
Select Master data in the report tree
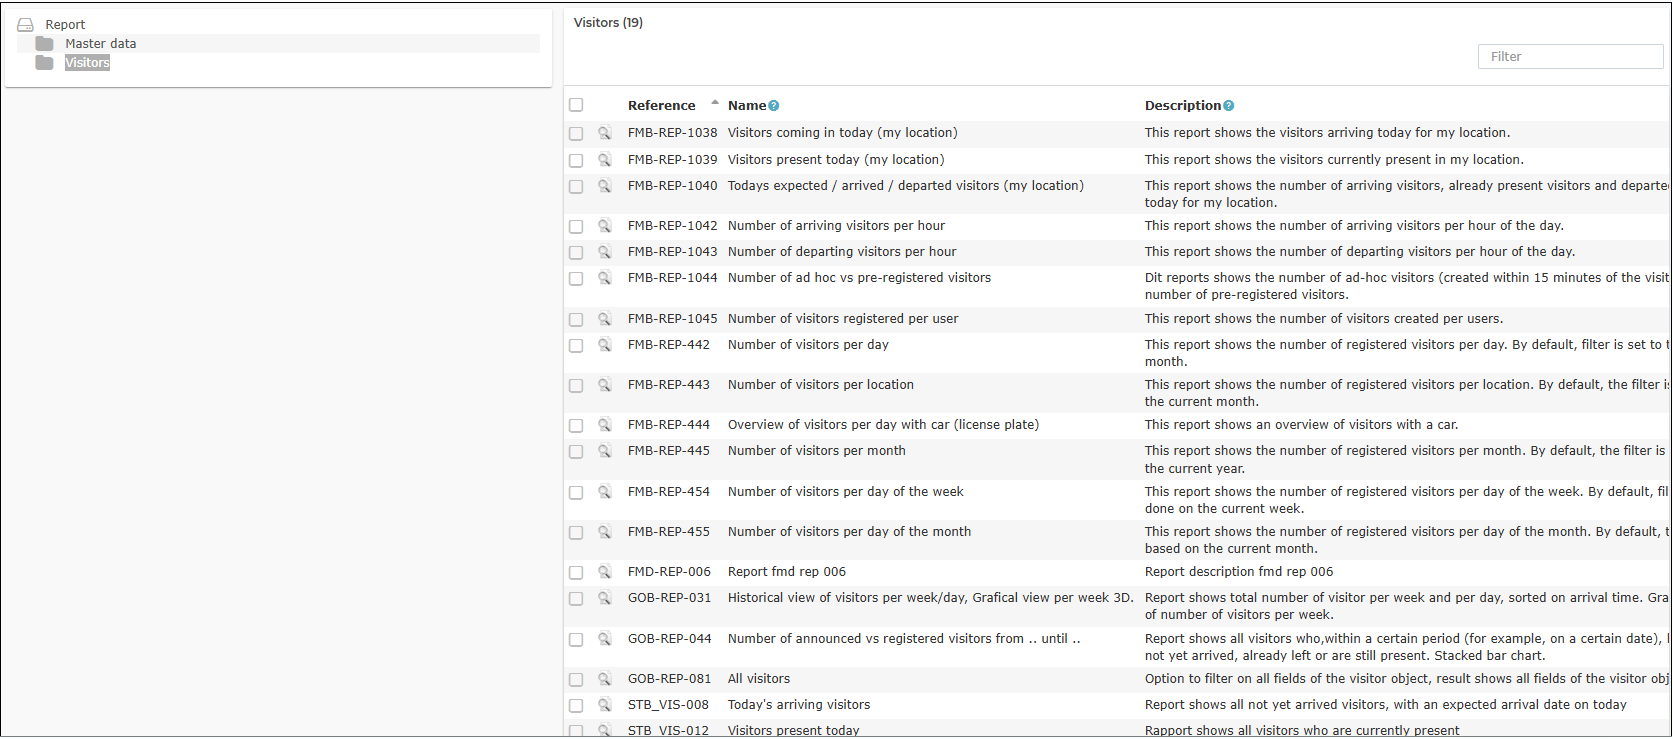coord(101,44)
